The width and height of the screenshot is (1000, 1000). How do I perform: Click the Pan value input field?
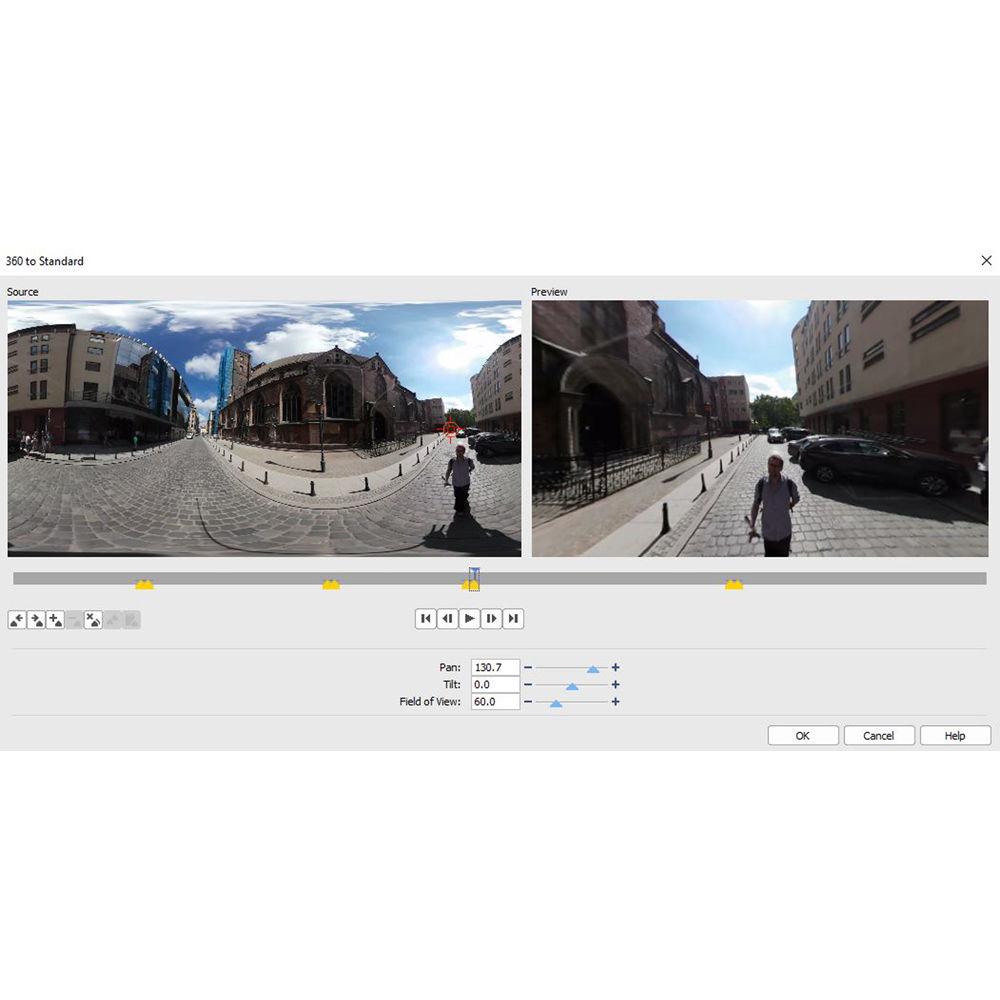[494, 667]
